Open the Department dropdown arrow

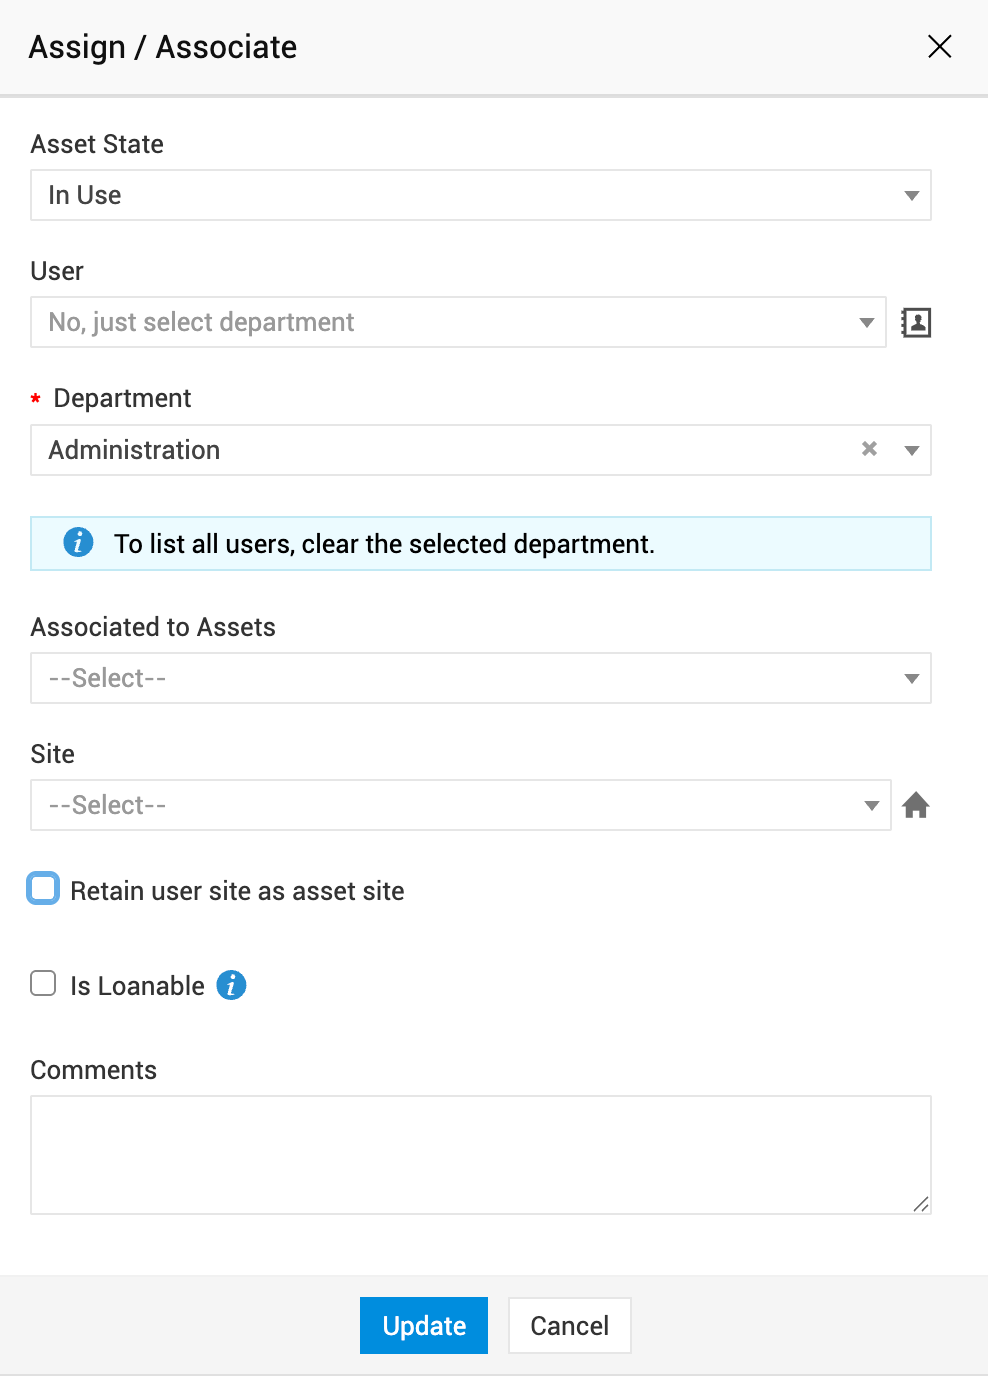(x=911, y=450)
